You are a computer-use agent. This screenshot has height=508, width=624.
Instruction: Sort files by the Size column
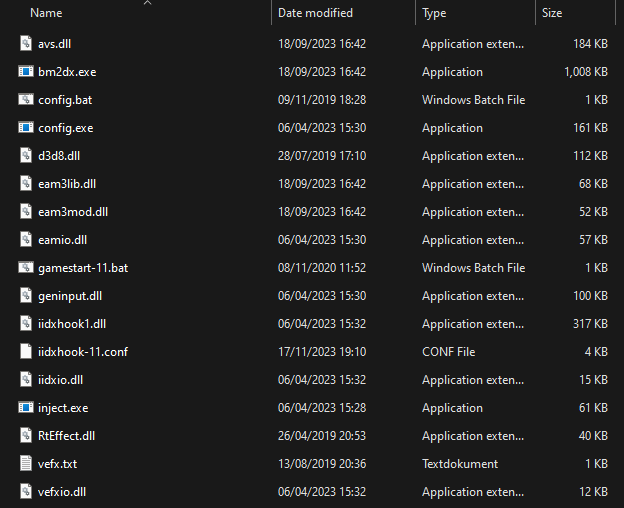click(552, 13)
